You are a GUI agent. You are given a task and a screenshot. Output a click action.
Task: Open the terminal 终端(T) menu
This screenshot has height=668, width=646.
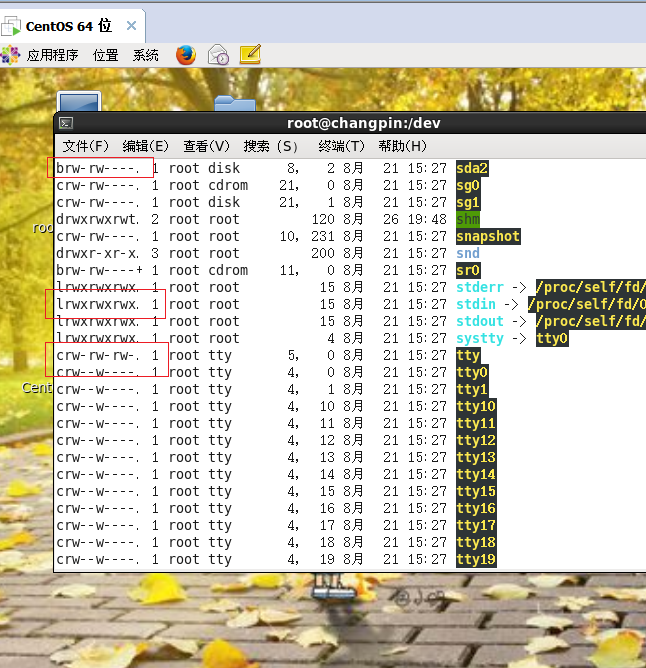point(341,146)
